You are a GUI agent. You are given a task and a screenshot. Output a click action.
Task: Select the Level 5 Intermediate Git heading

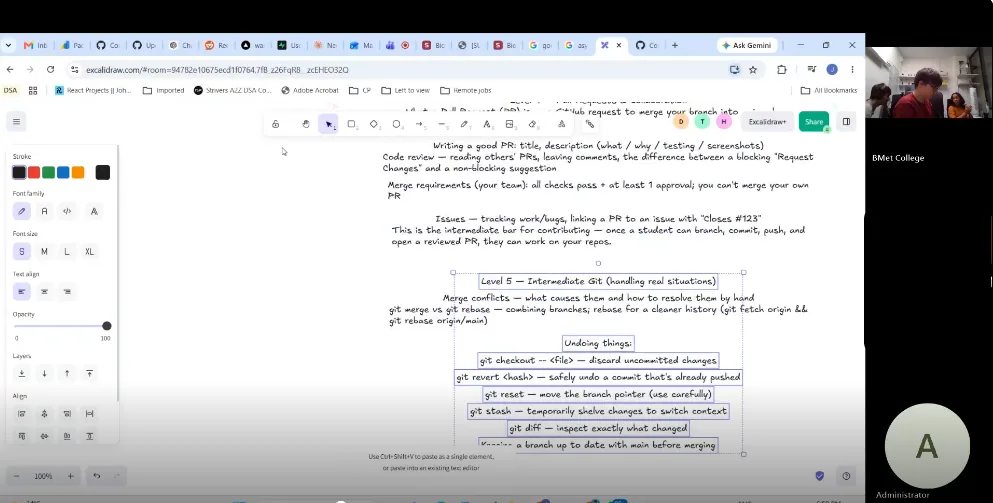598,281
